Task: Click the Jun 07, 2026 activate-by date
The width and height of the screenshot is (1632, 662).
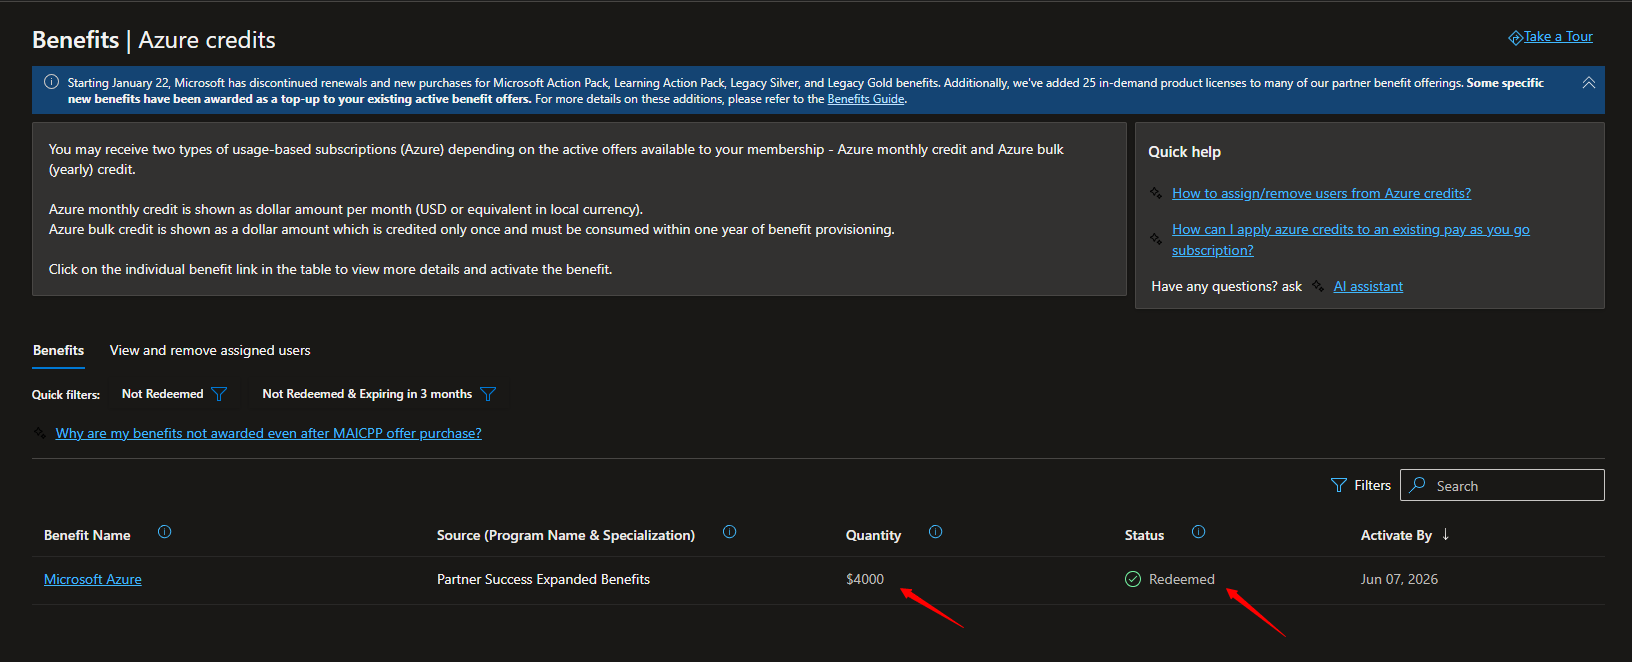Action: (1399, 579)
